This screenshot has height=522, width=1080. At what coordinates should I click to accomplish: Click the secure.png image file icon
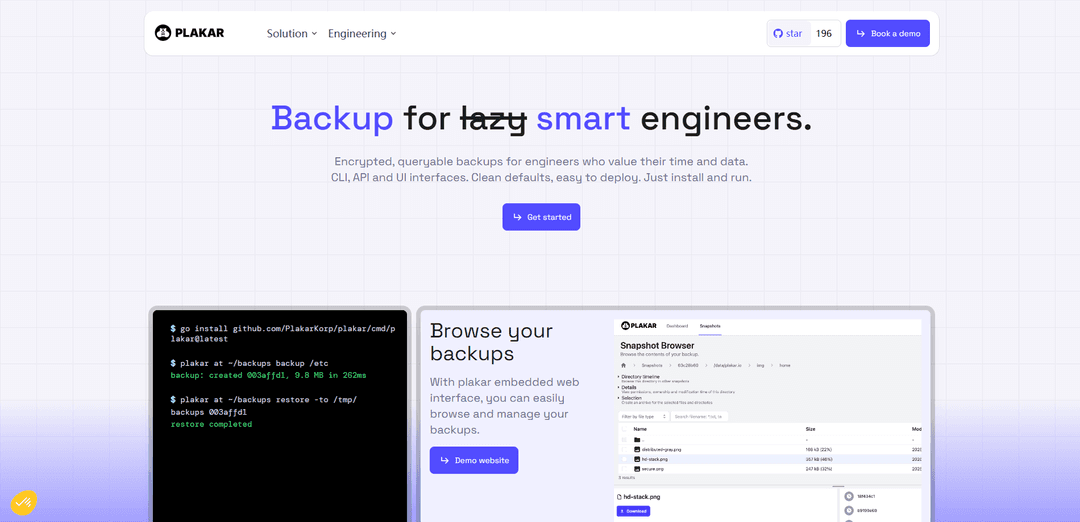(x=637, y=469)
